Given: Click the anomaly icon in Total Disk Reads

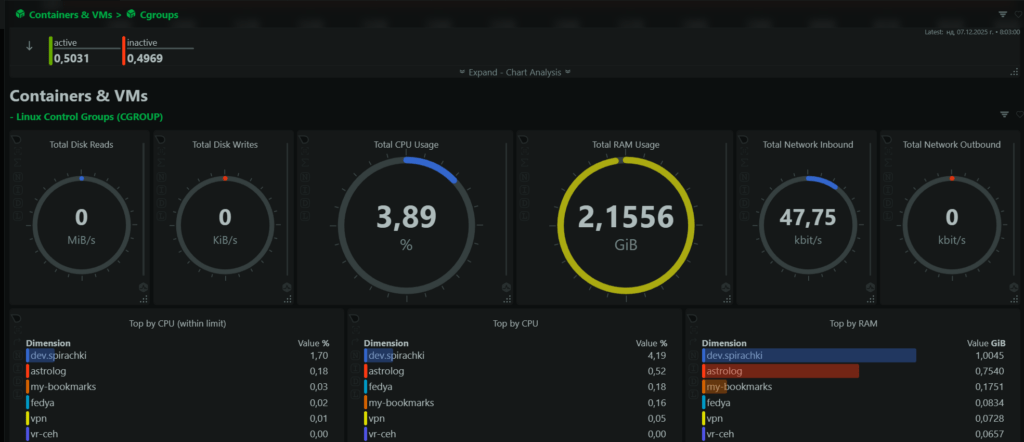Looking at the screenshot, I should [145, 287].
